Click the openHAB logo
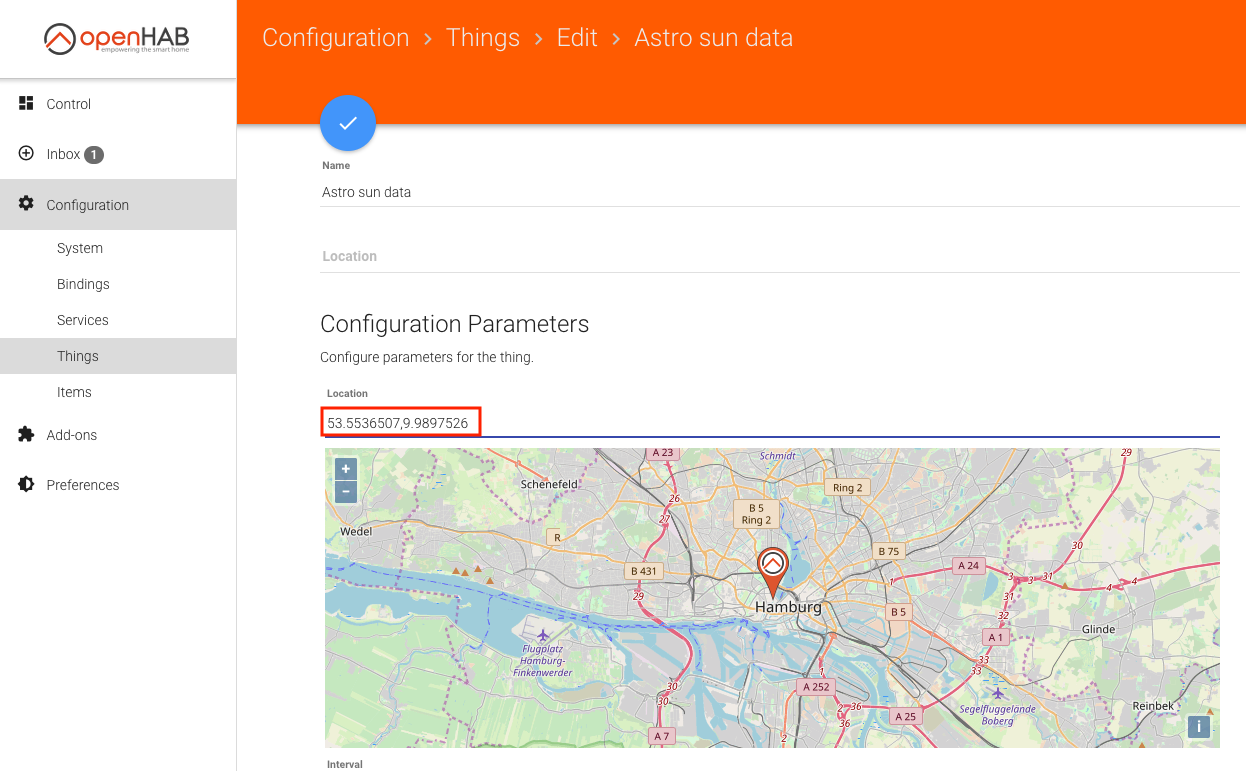Image resolution: width=1246 pixels, height=771 pixels. point(117,39)
